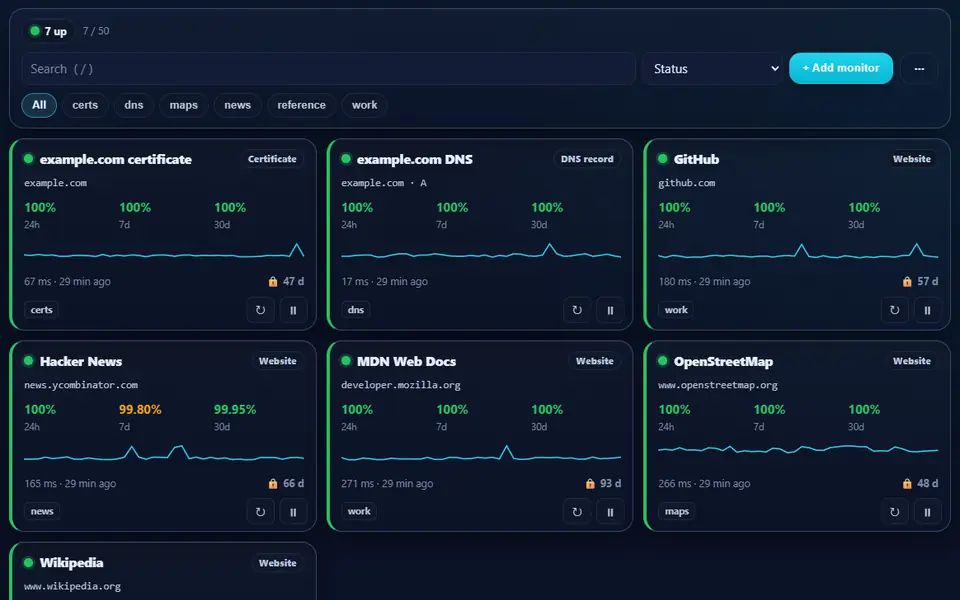Click the developer.mozilla.org address
The width and height of the screenshot is (960, 600).
(401, 385)
